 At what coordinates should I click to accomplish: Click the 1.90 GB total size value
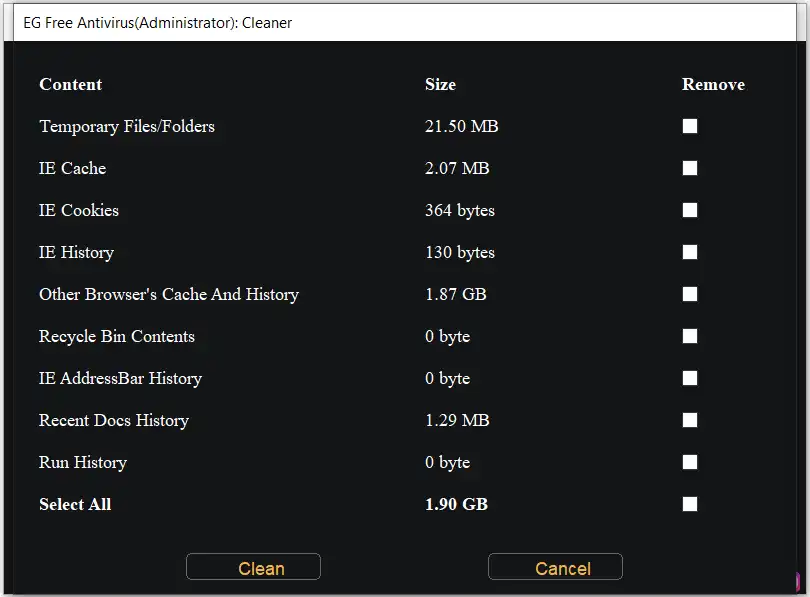click(456, 504)
